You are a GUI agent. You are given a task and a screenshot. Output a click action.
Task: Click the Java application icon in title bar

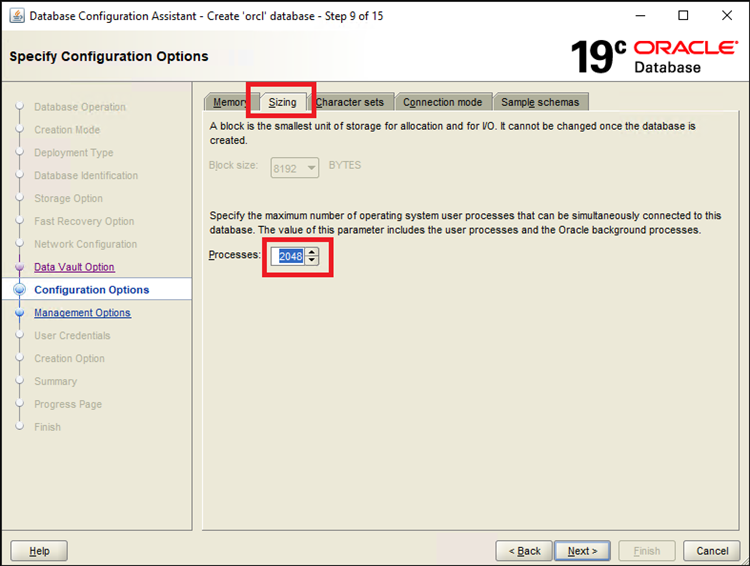click(x=17, y=16)
